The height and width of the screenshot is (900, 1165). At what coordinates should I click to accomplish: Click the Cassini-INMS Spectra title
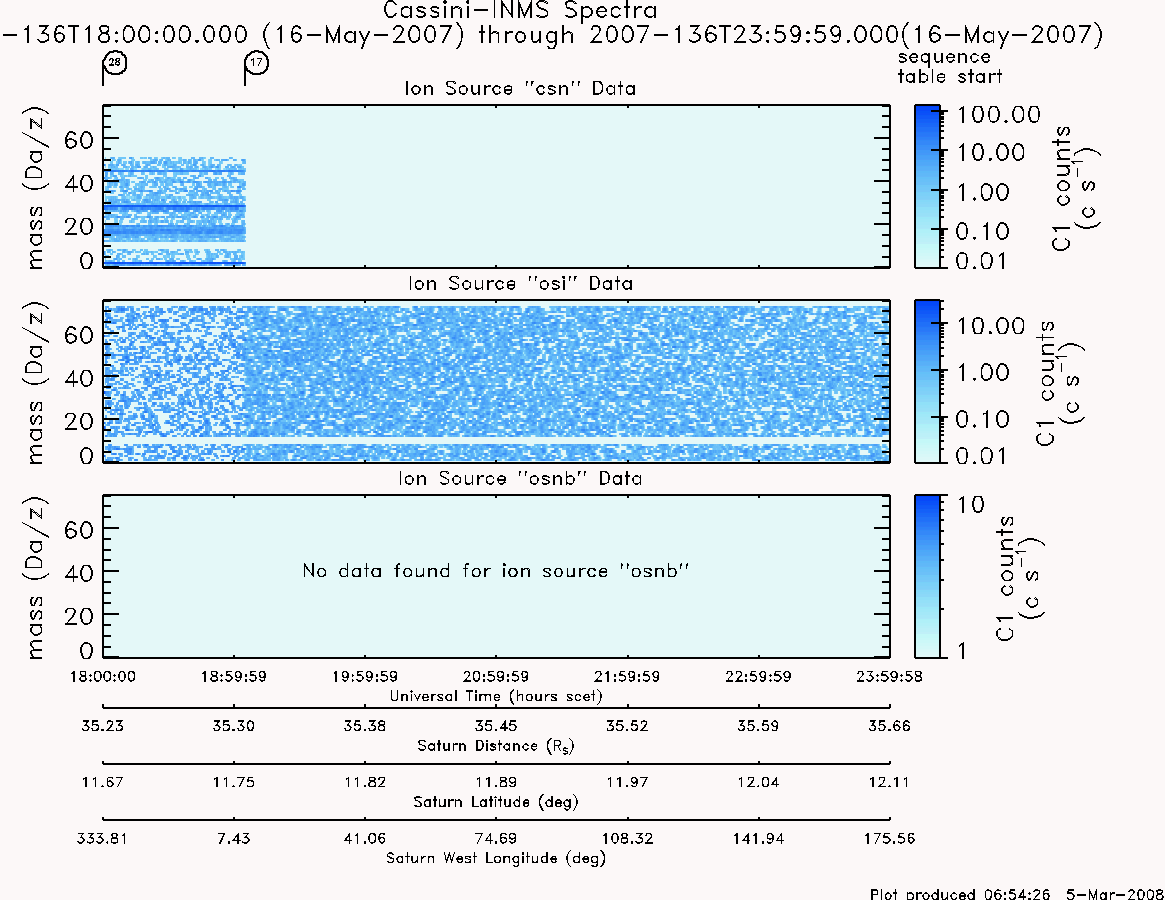click(x=520, y=11)
